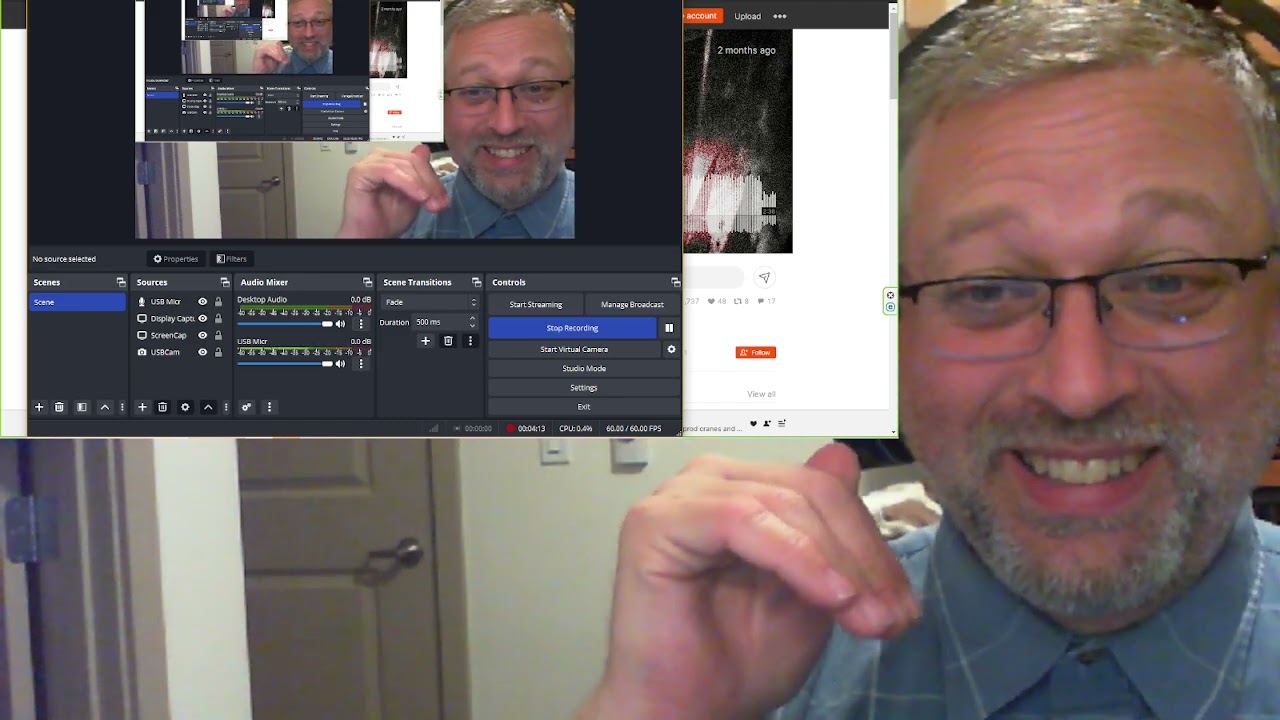Open advanced audio properties
The width and height of the screenshot is (1280, 720).
(246, 407)
